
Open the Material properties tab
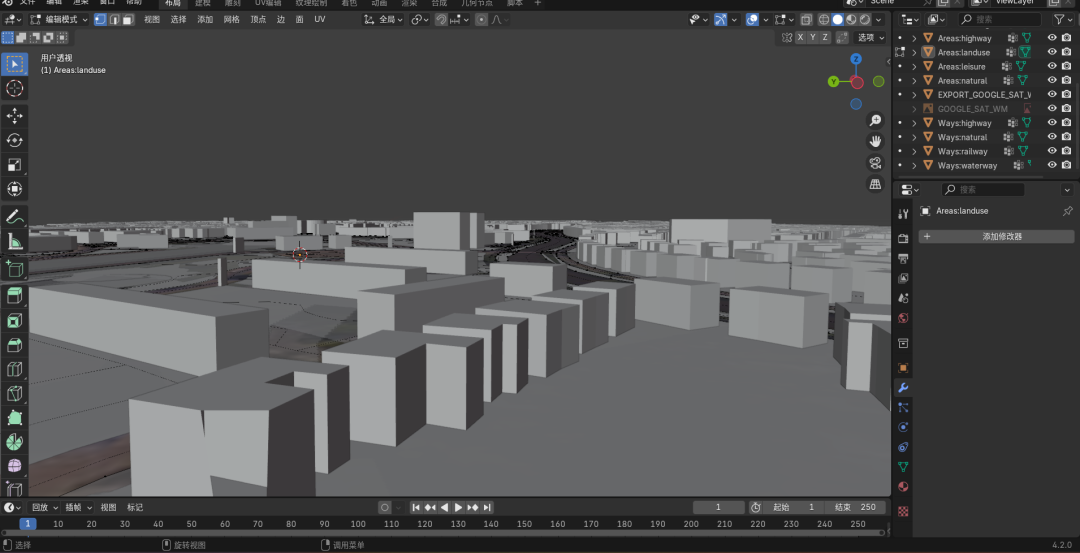coord(904,487)
